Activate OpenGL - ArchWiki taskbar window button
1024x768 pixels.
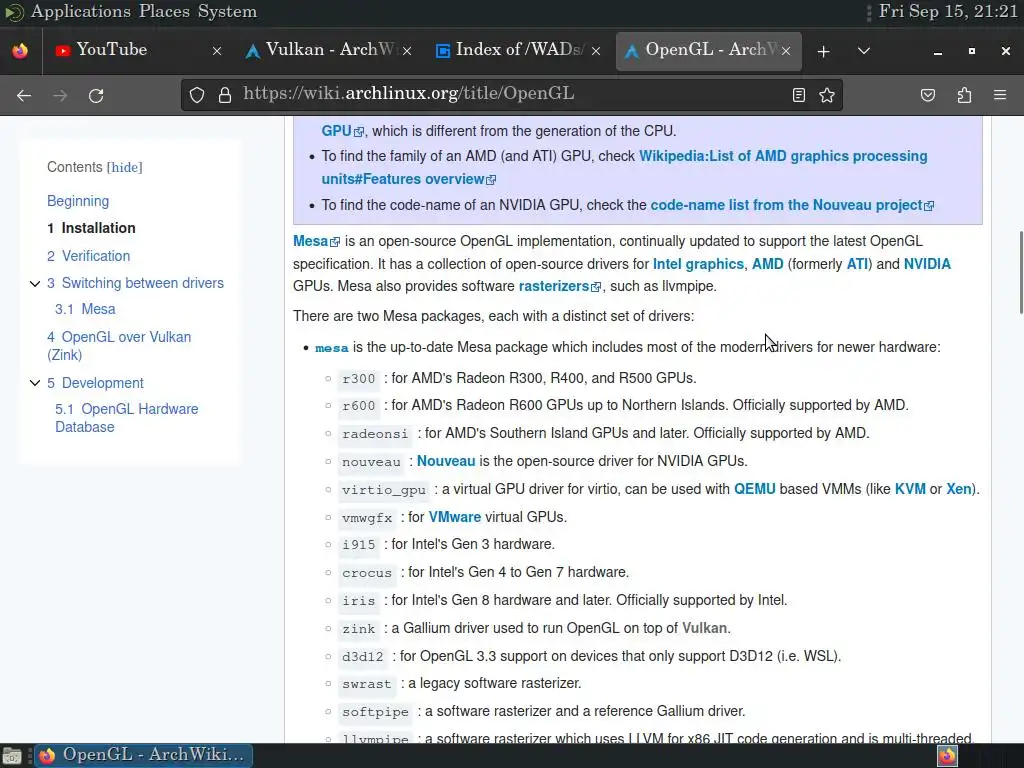[x=144, y=756]
